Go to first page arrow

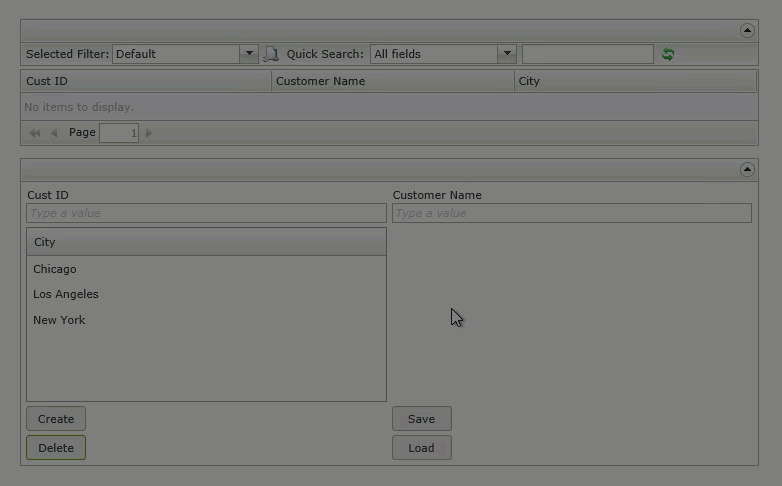coord(35,133)
